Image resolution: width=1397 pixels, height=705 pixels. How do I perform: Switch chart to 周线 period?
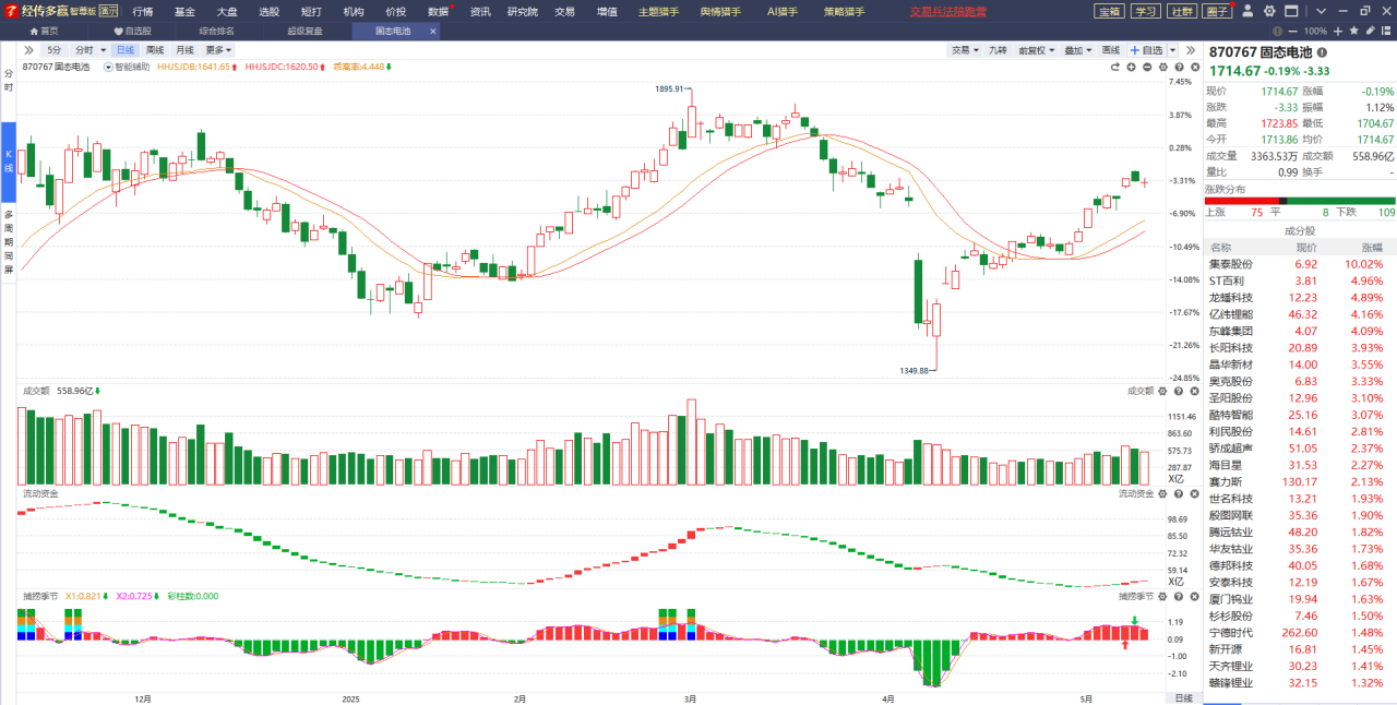click(x=155, y=50)
